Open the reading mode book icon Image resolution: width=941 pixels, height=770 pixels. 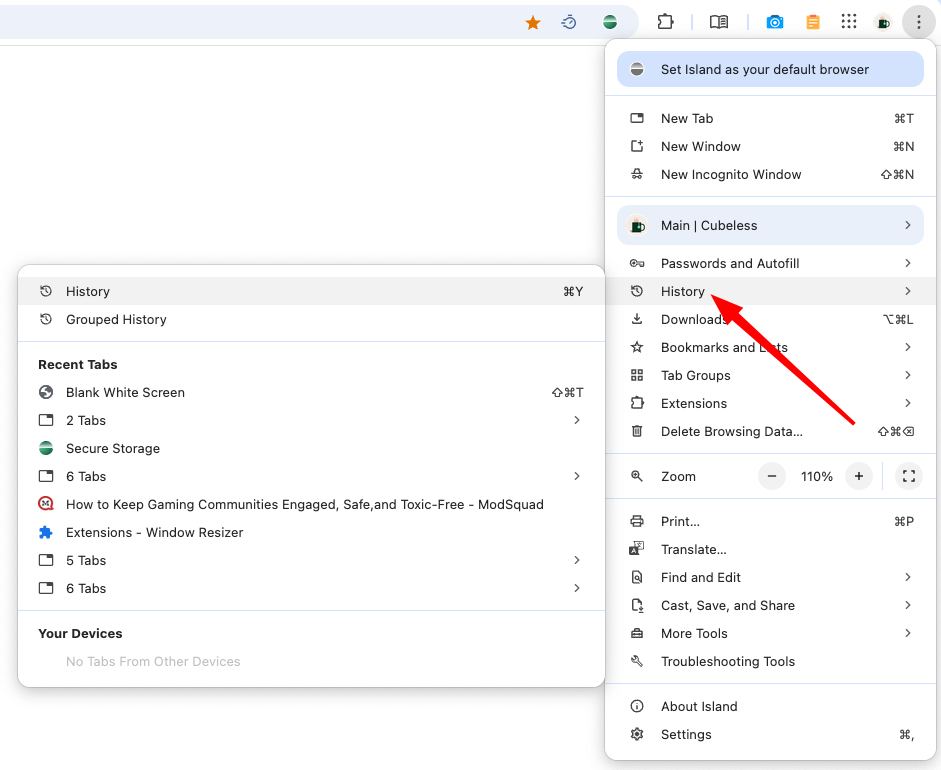point(718,22)
